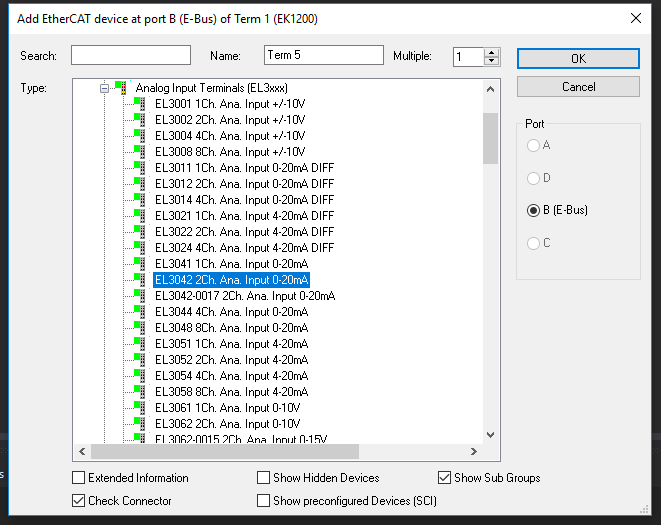Enable the Extended Information checkbox
Image resolution: width=661 pixels, height=525 pixels.
click(78, 478)
